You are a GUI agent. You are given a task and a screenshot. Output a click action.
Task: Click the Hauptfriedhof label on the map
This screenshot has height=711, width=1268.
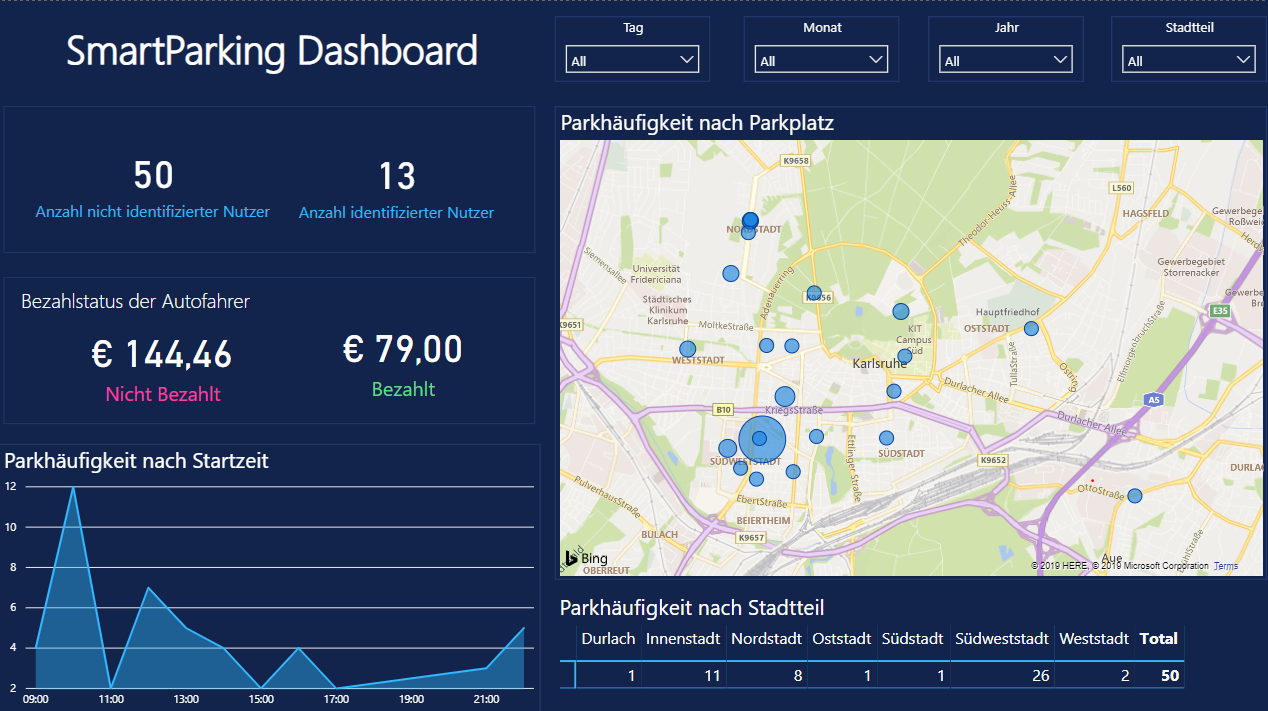click(1006, 312)
